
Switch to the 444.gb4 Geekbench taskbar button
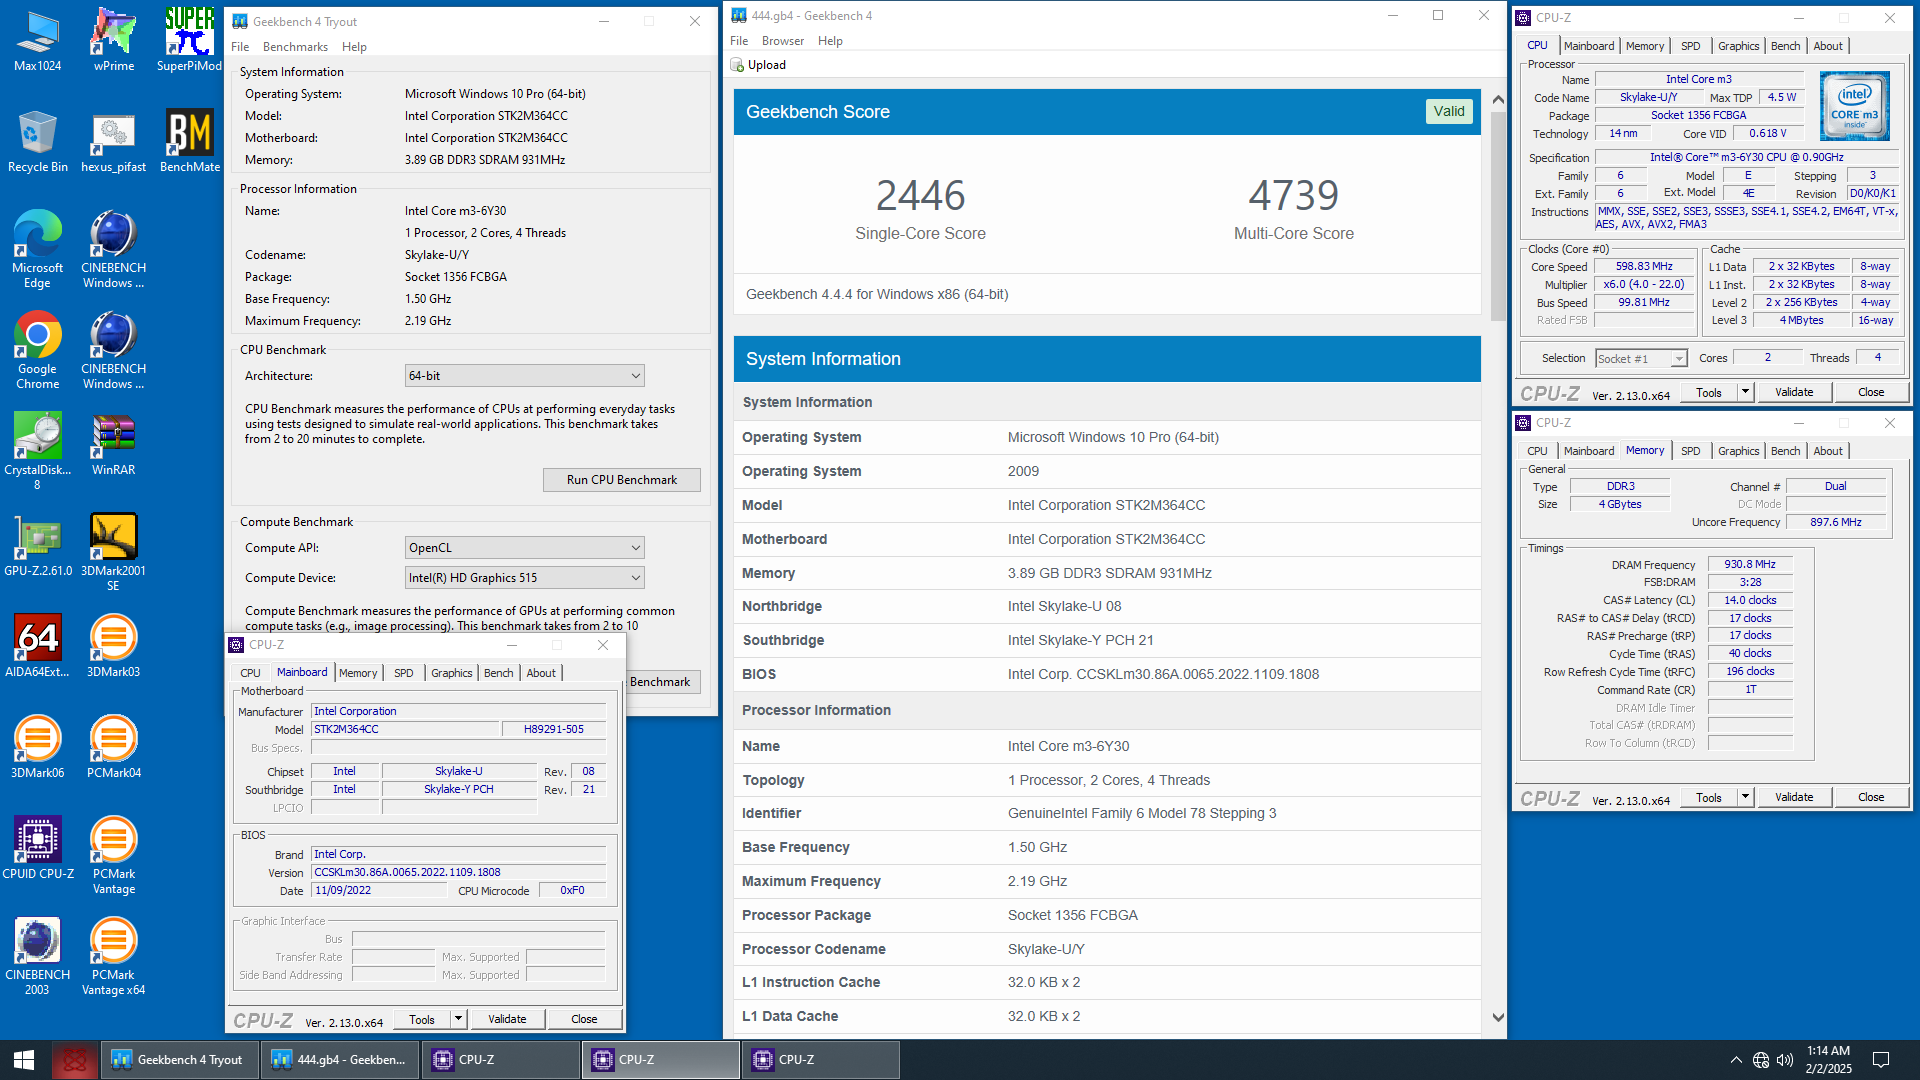340,1060
